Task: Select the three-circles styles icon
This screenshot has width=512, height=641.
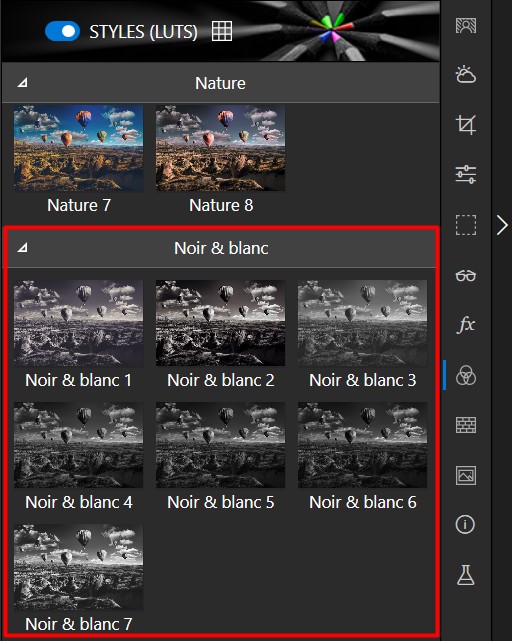Action: click(x=466, y=375)
